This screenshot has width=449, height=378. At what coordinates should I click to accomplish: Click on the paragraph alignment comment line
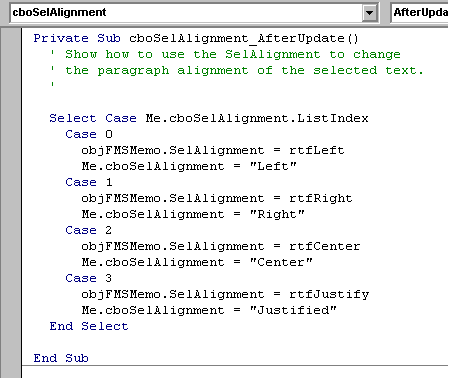pos(236,70)
